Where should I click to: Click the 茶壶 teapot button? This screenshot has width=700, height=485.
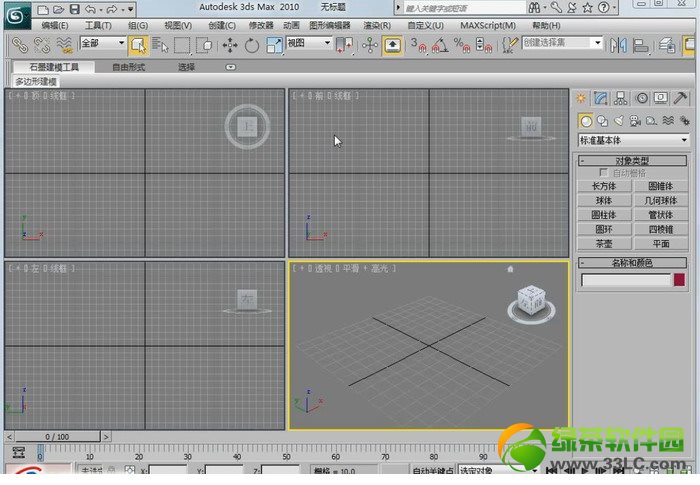click(x=604, y=243)
